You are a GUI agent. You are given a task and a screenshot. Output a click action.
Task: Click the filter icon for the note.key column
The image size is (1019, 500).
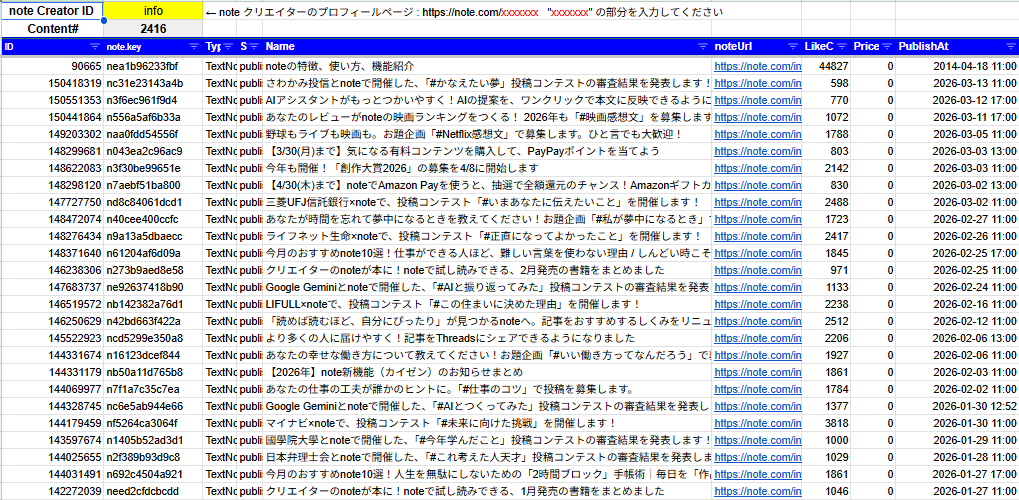pyautogui.click(x=196, y=47)
